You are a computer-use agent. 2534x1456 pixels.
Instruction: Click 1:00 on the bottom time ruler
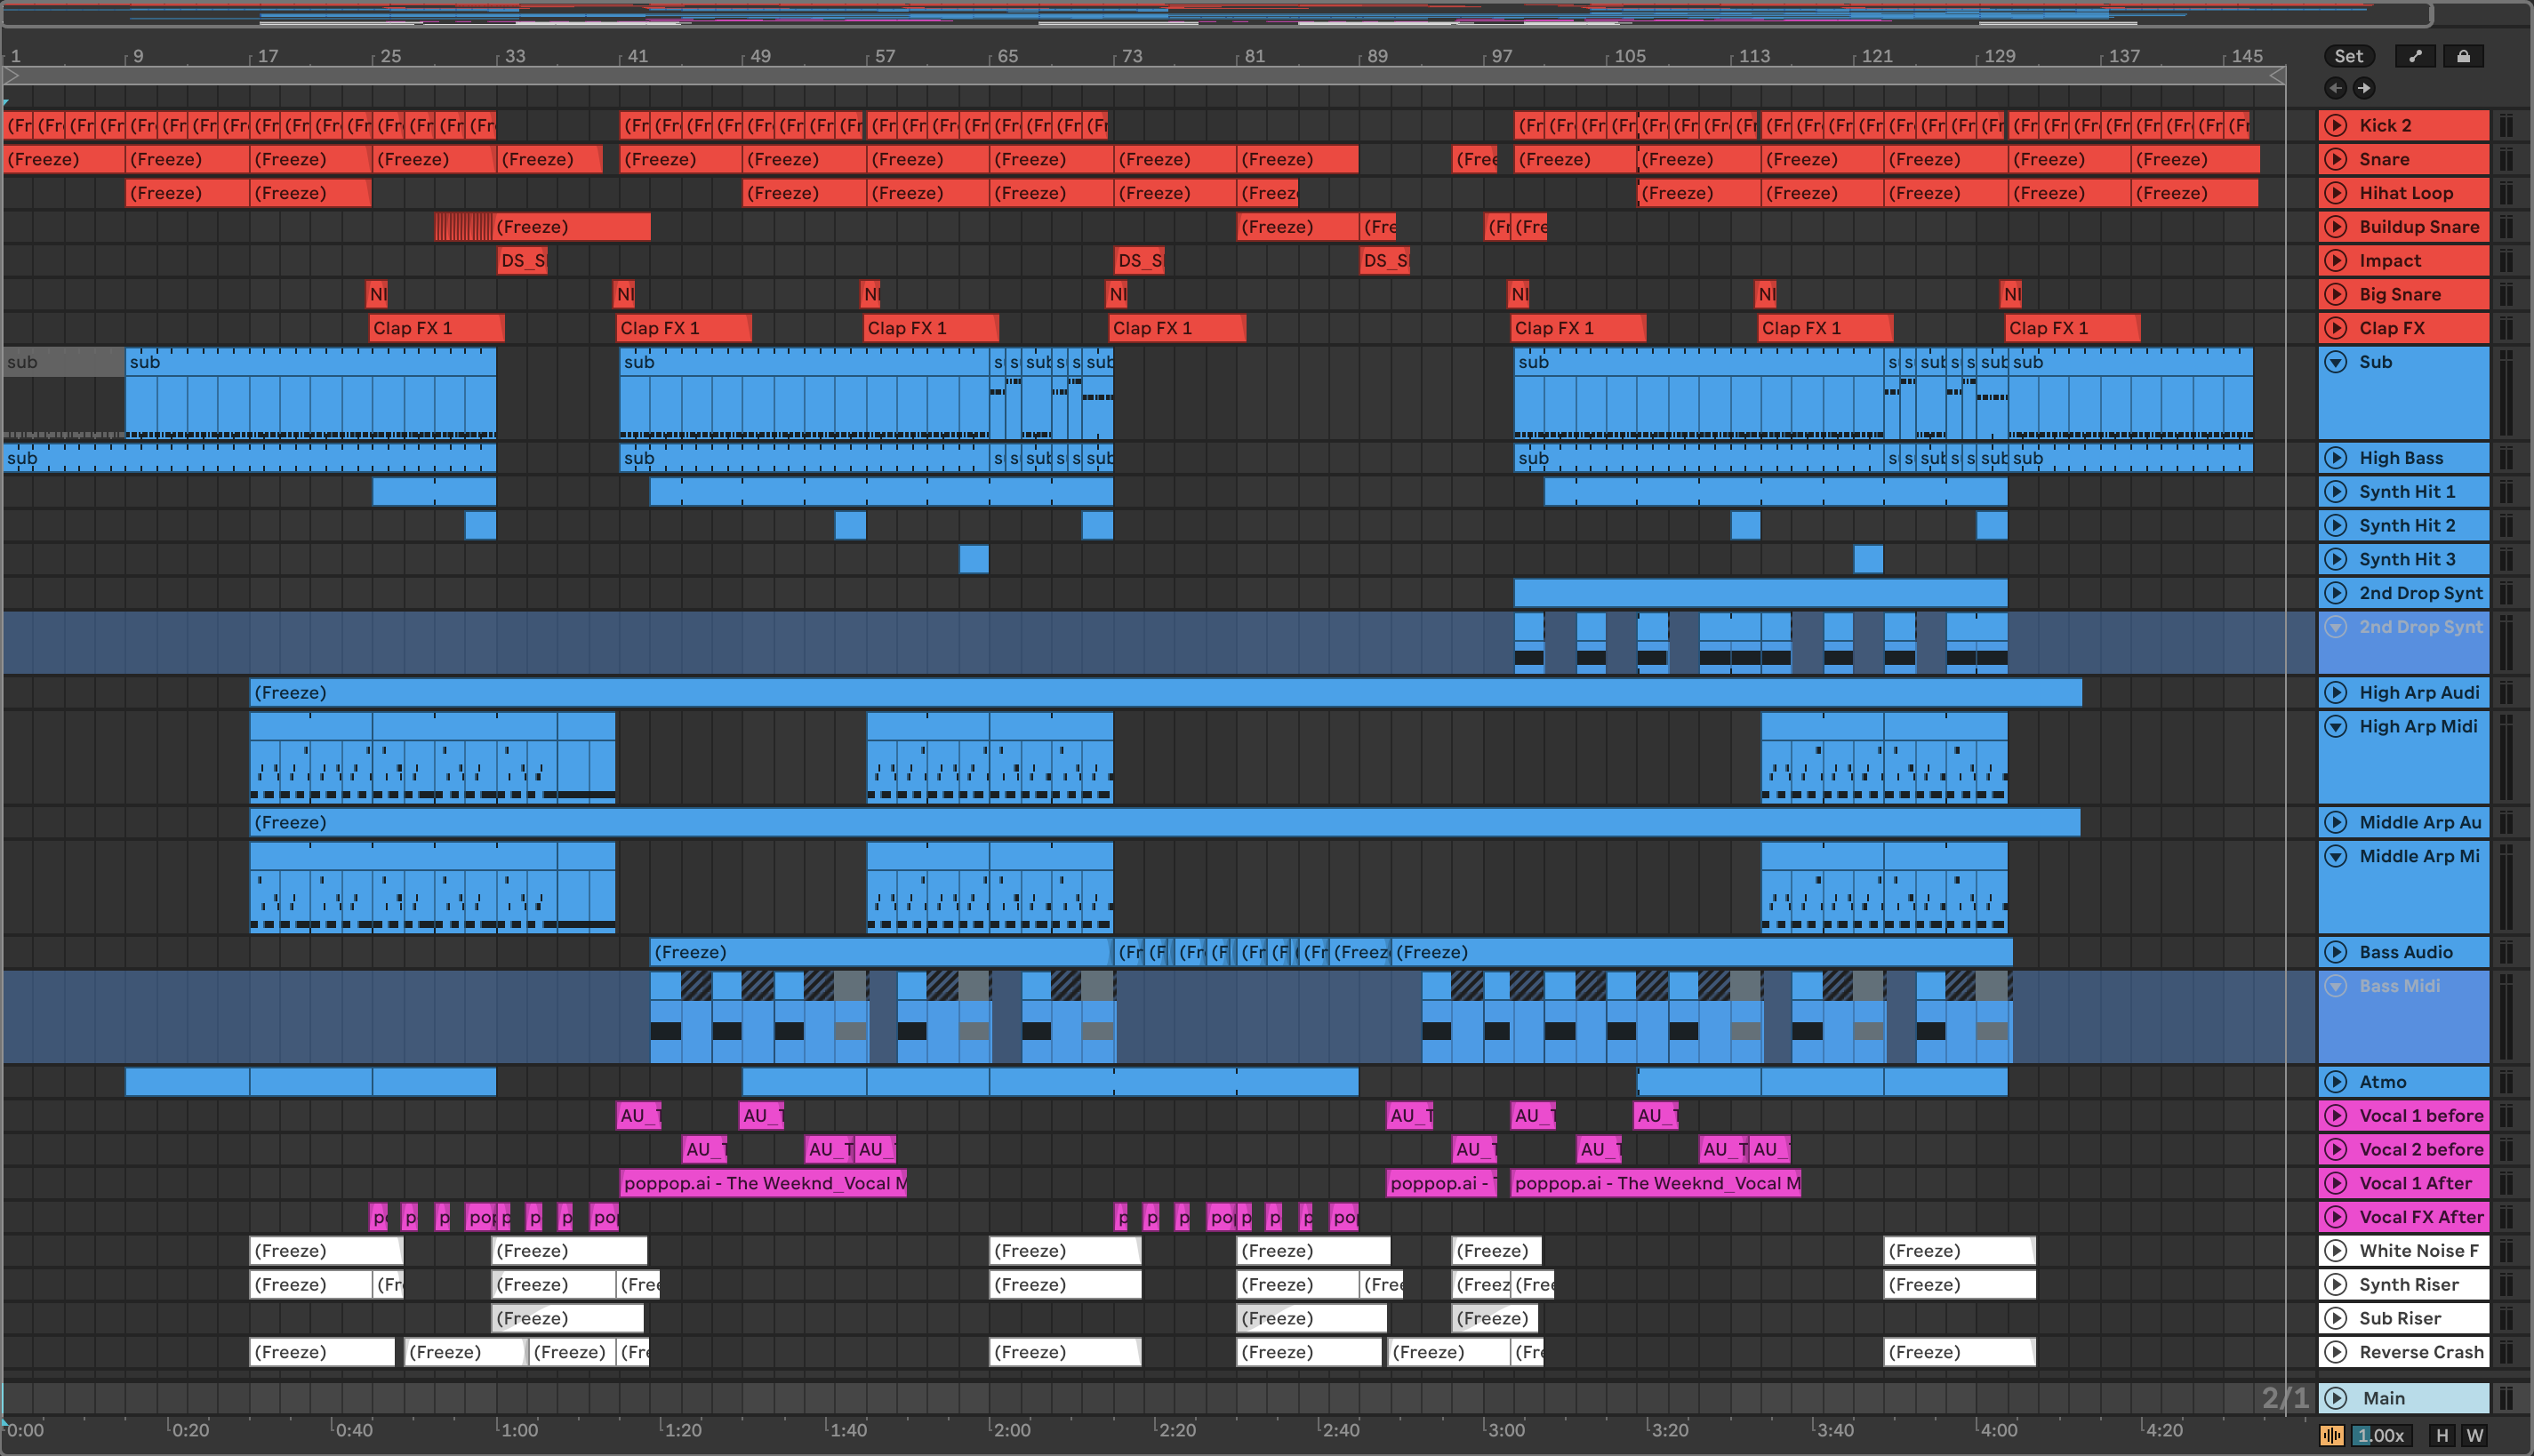(x=519, y=1430)
